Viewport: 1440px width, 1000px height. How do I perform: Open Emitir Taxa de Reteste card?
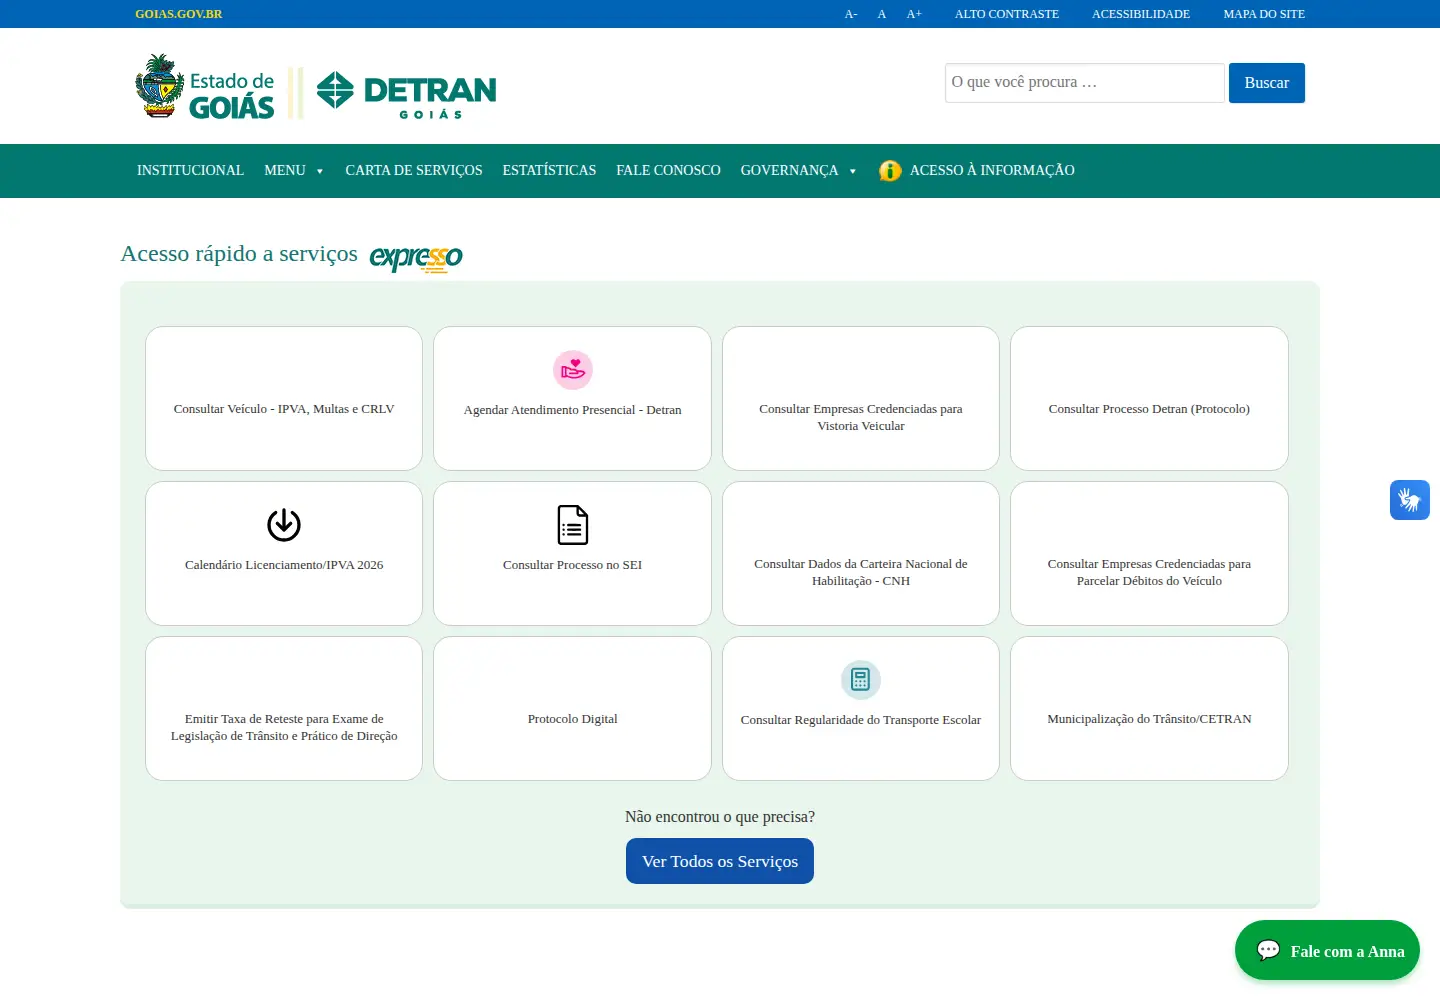click(x=284, y=708)
